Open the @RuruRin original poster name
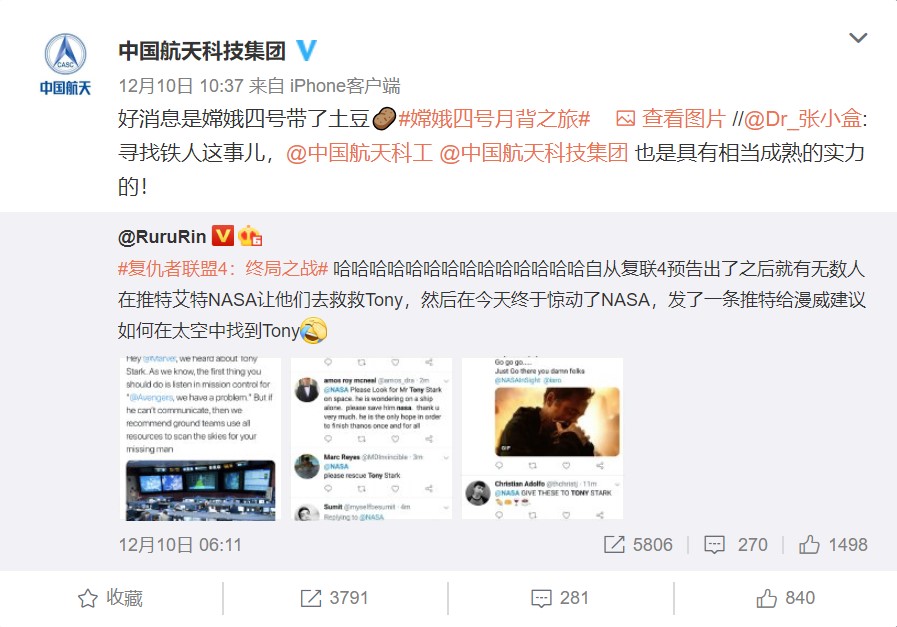 click(162, 236)
